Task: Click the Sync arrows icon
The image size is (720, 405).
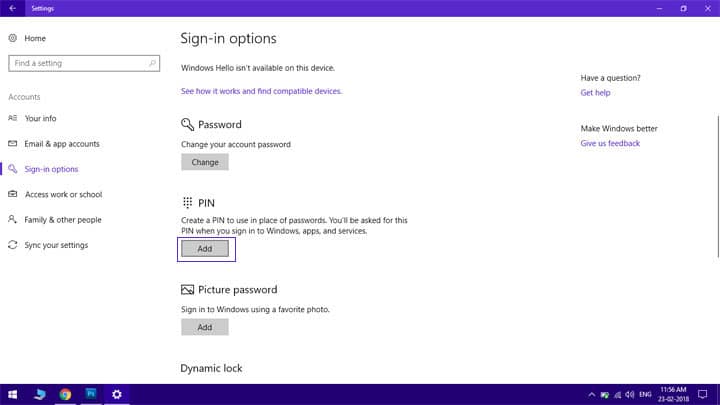Action: click(x=12, y=245)
